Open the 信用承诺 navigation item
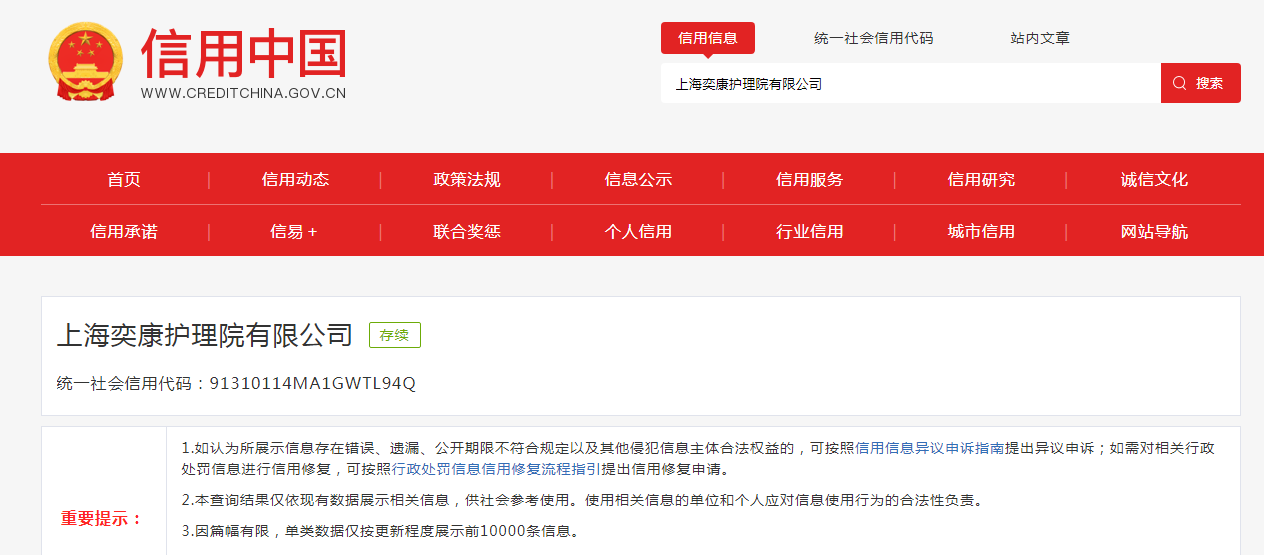The height and width of the screenshot is (555, 1264). 124,231
